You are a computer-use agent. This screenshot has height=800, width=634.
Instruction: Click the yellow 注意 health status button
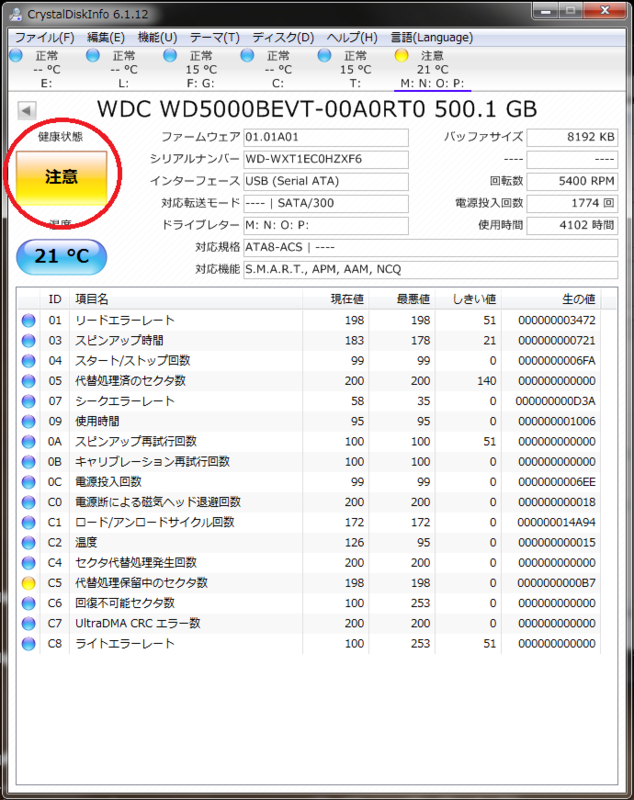tap(62, 177)
